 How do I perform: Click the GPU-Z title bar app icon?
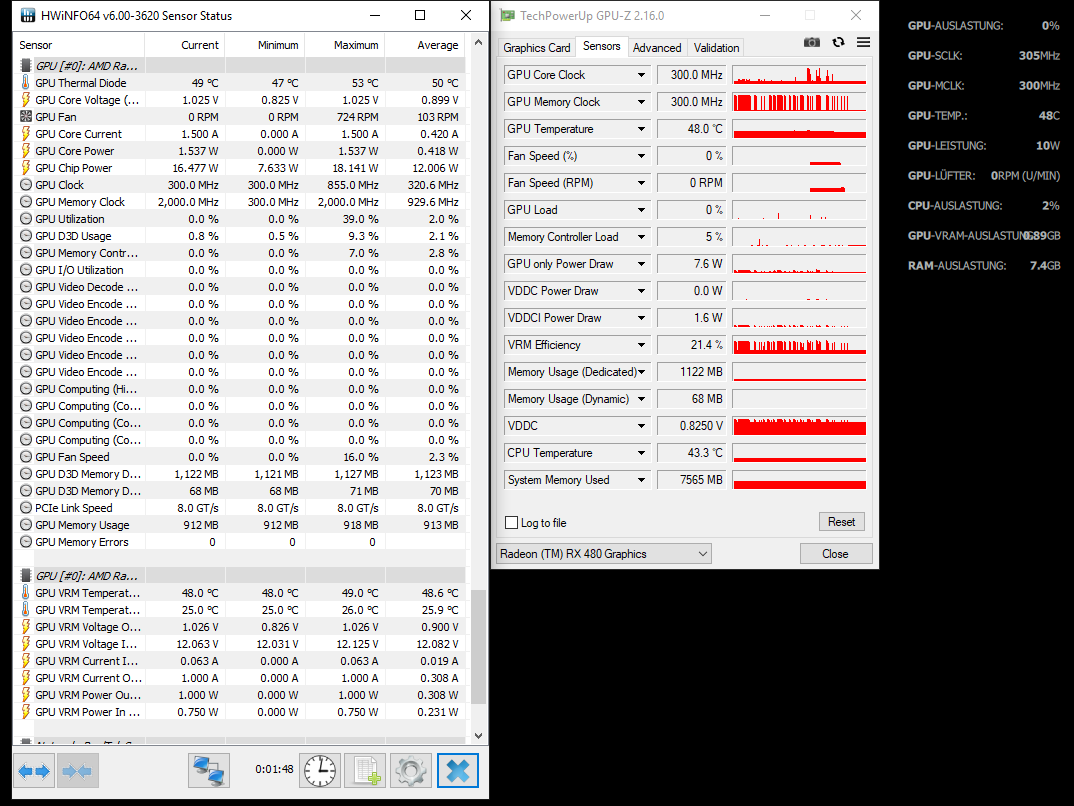point(507,15)
